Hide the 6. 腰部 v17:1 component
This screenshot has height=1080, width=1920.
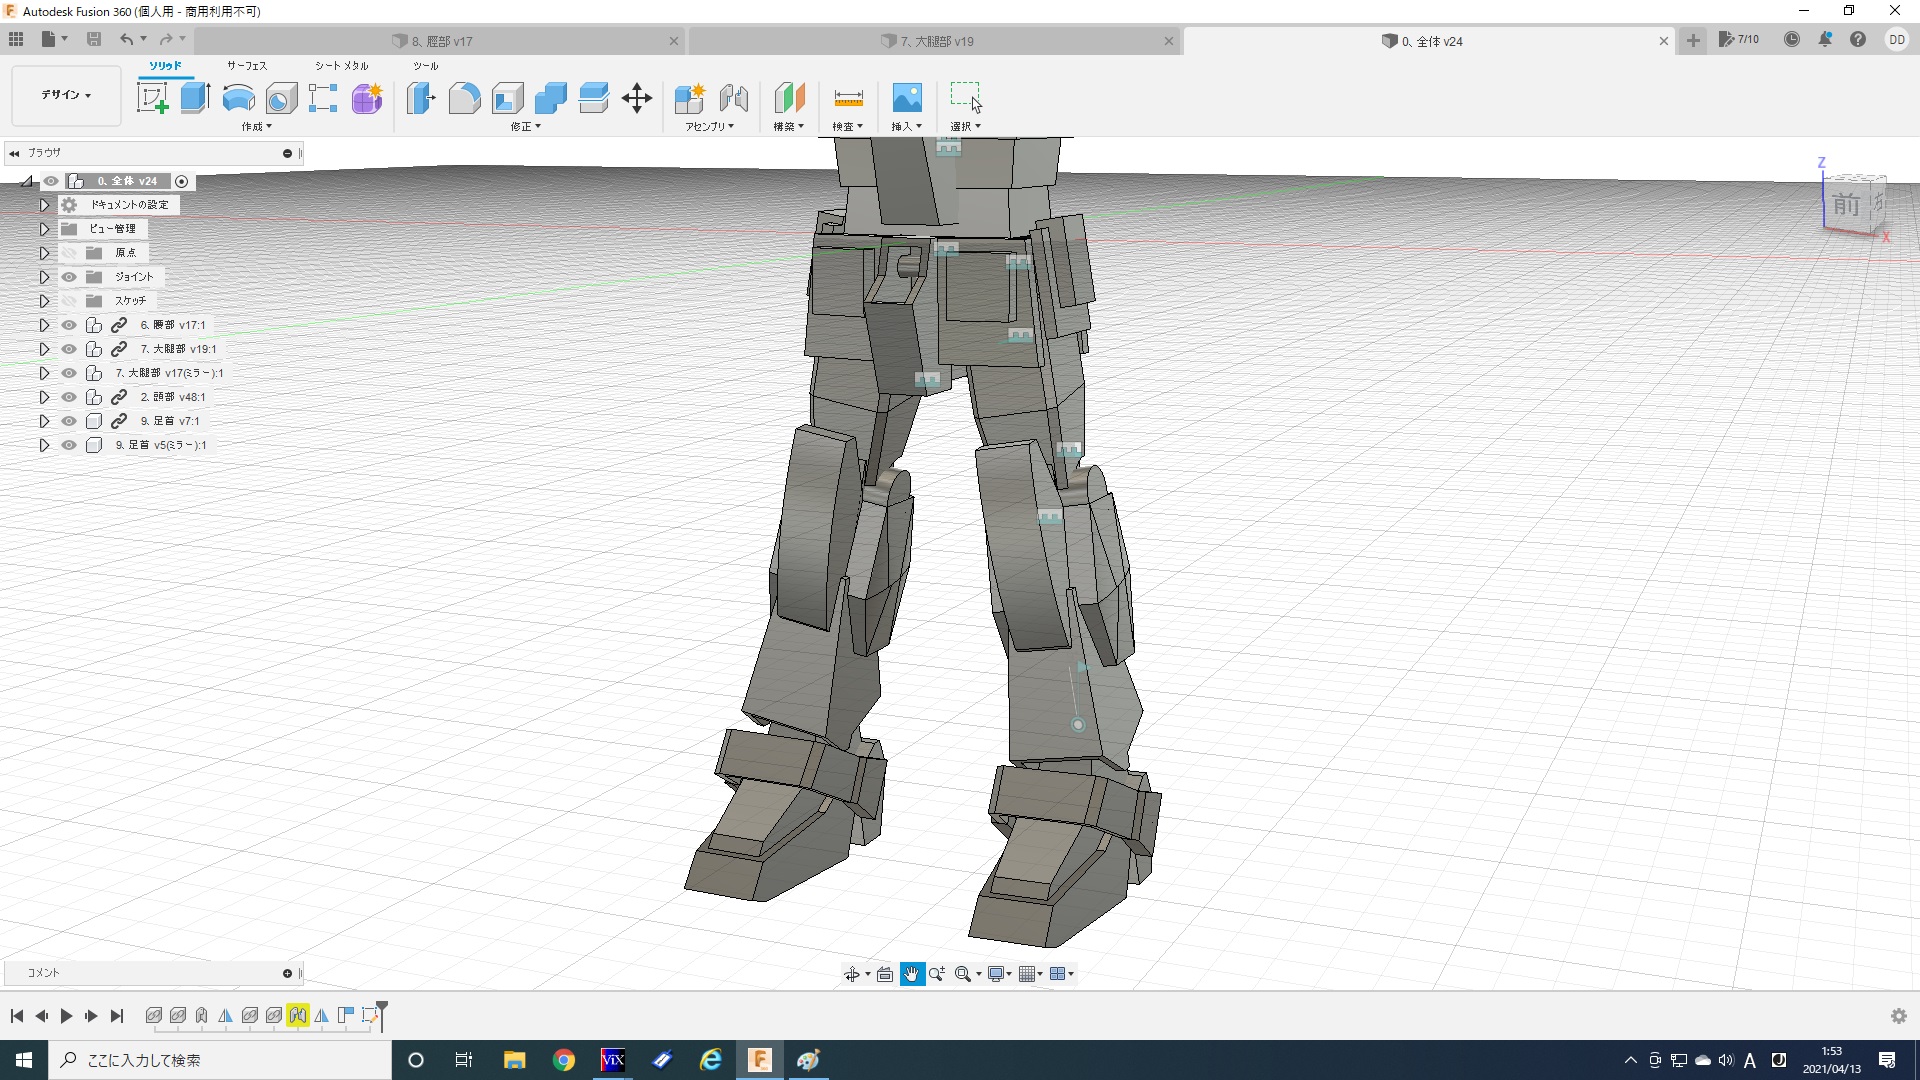click(69, 325)
